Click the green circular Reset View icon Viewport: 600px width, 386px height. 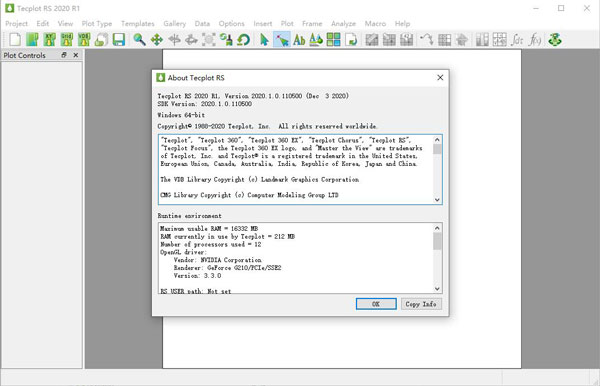pos(243,39)
